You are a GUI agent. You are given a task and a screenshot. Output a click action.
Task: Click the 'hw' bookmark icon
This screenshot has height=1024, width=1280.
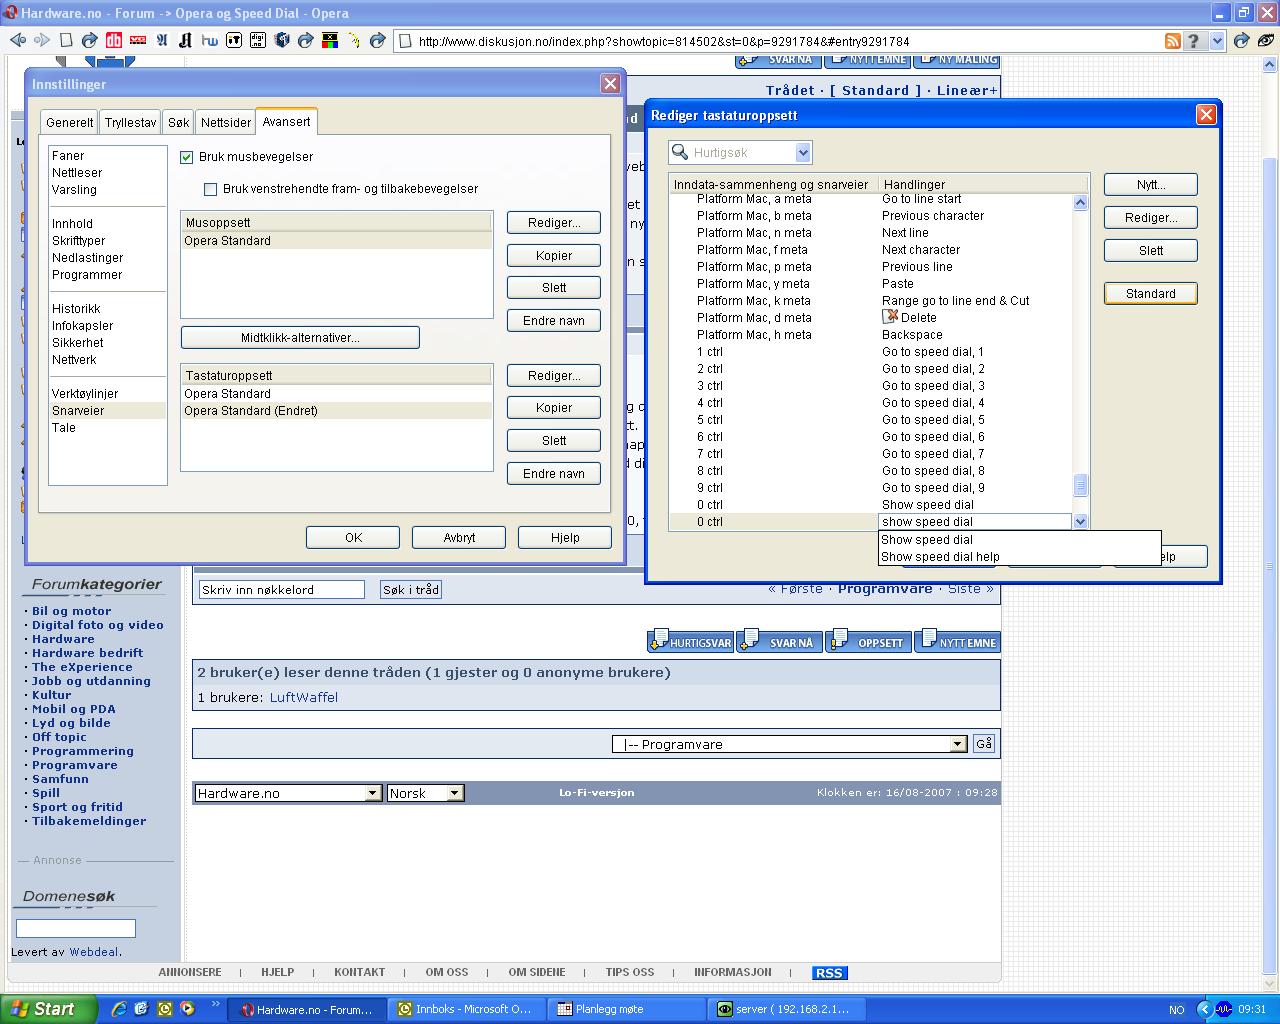209,40
